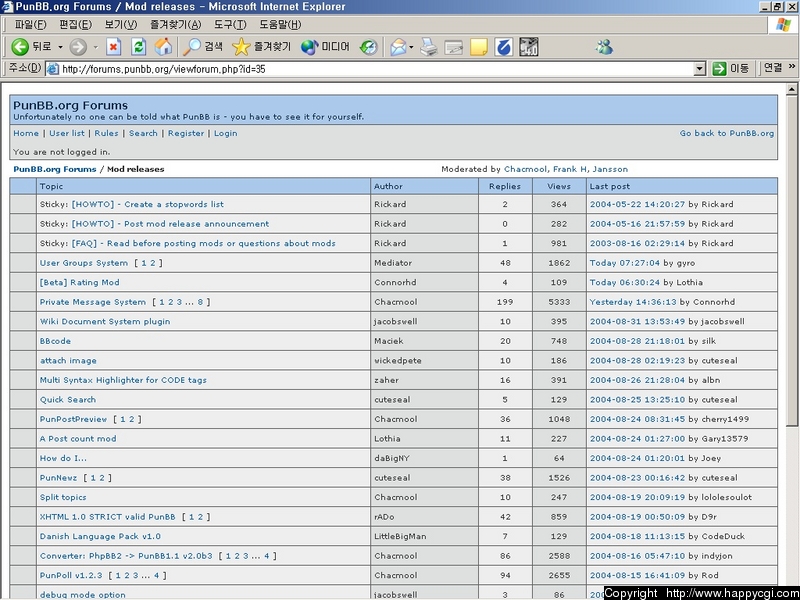Open the Multi Syntax Highlighter for CODE tags topic
The width and height of the screenshot is (800, 600).
click(x=123, y=380)
